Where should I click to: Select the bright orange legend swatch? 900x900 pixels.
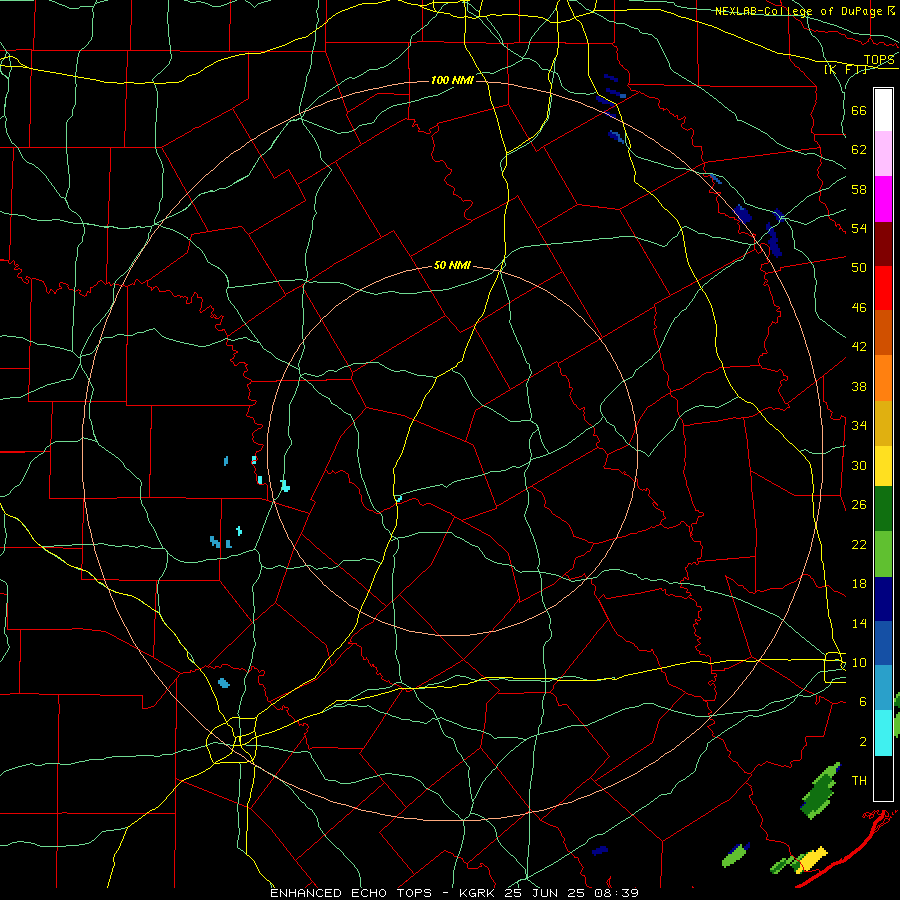(x=883, y=378)
